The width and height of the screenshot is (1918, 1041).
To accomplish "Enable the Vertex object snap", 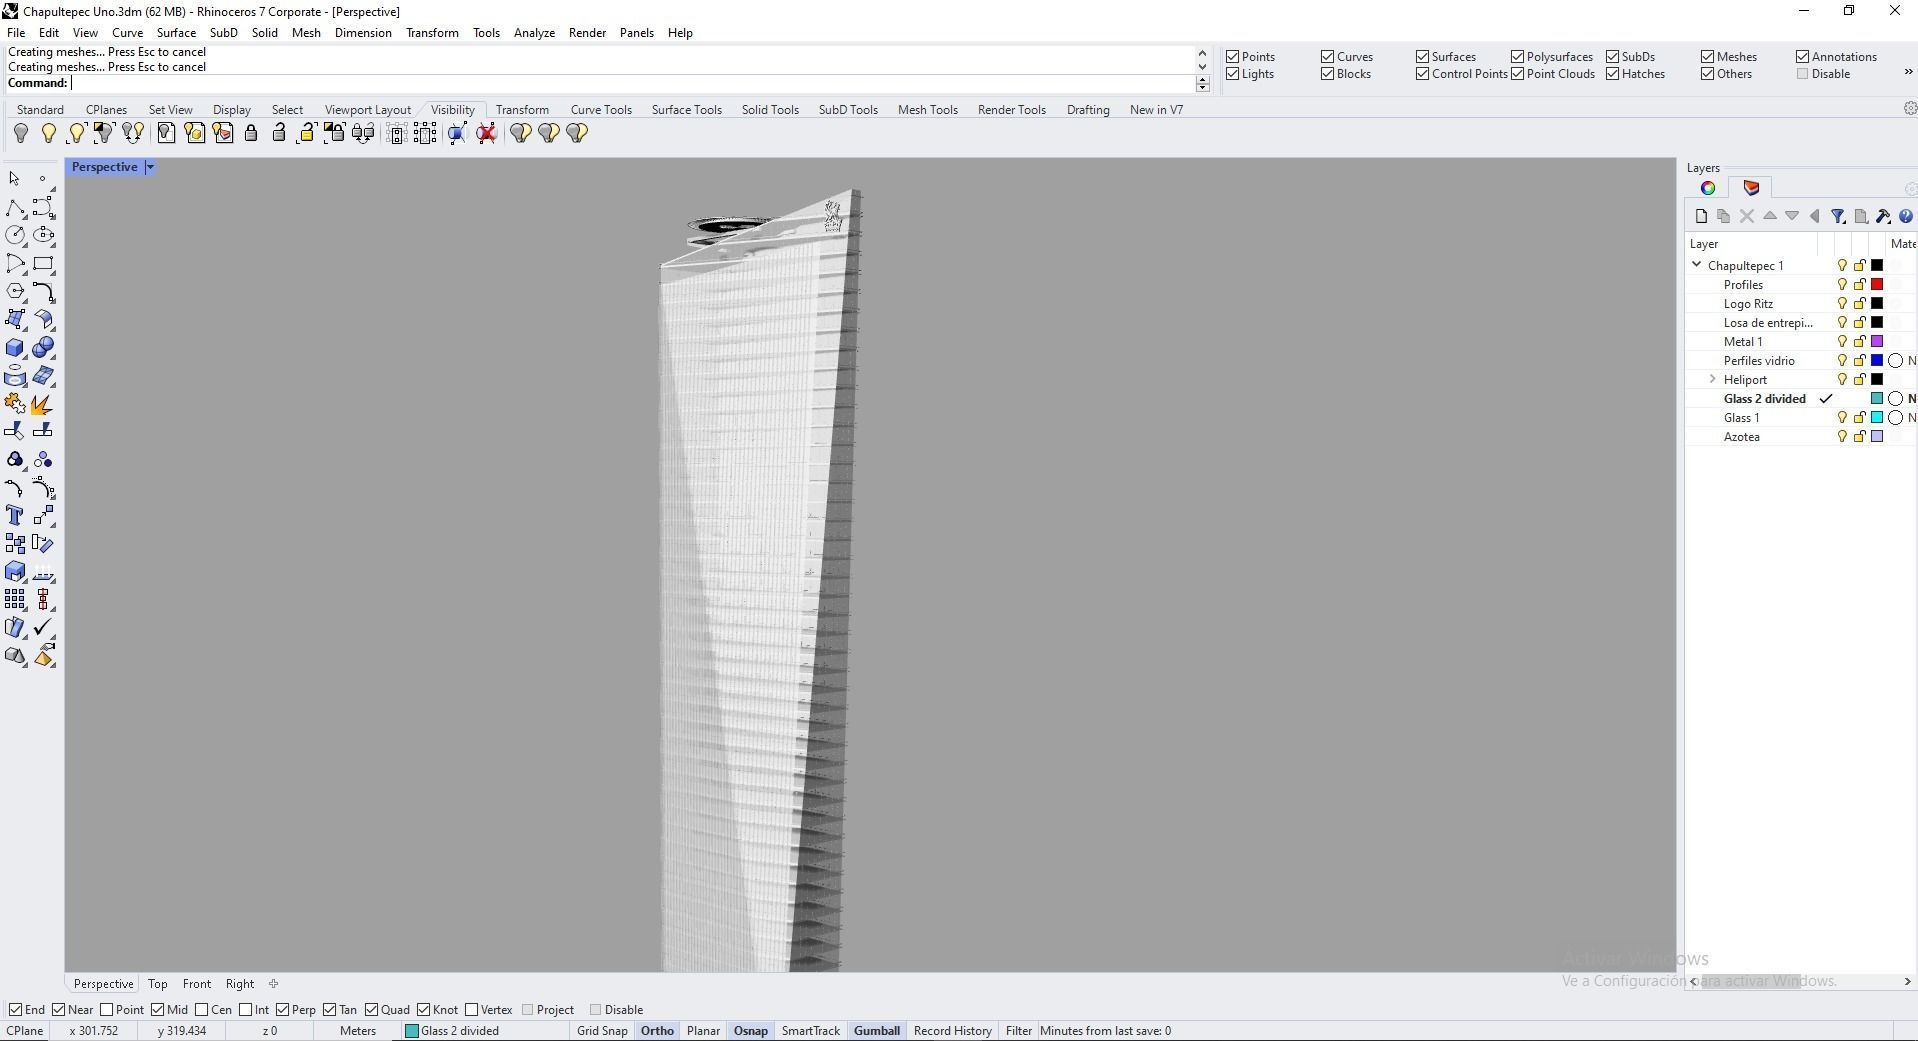I will (x=472, y=1010).
